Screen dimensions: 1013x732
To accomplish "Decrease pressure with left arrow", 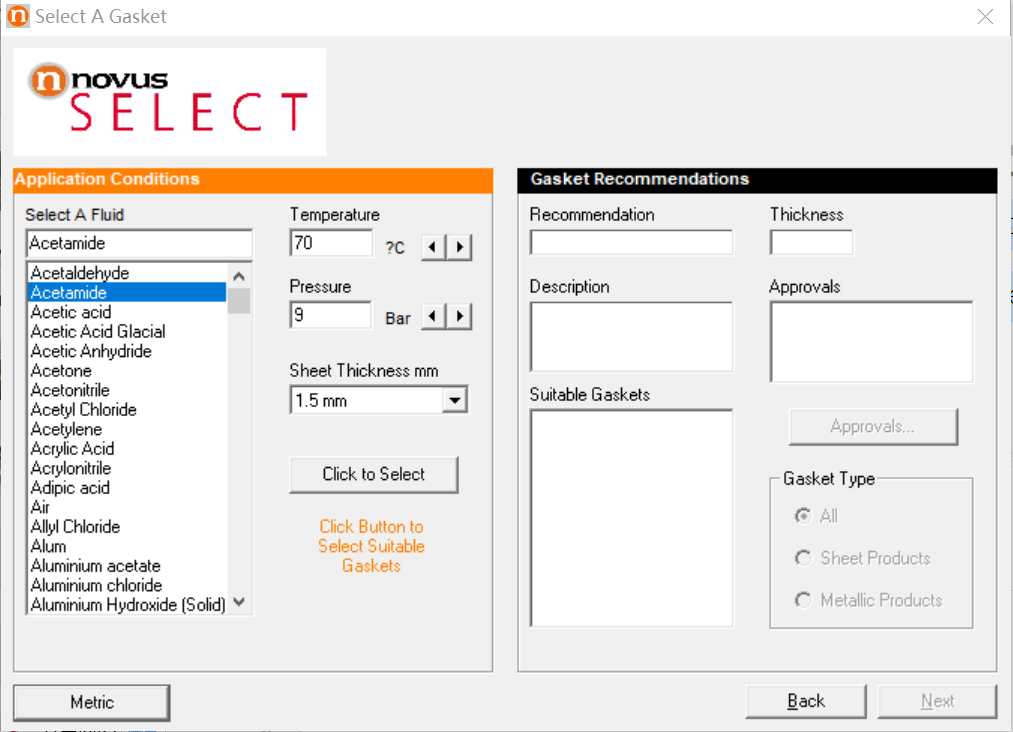I will [433, 317].
